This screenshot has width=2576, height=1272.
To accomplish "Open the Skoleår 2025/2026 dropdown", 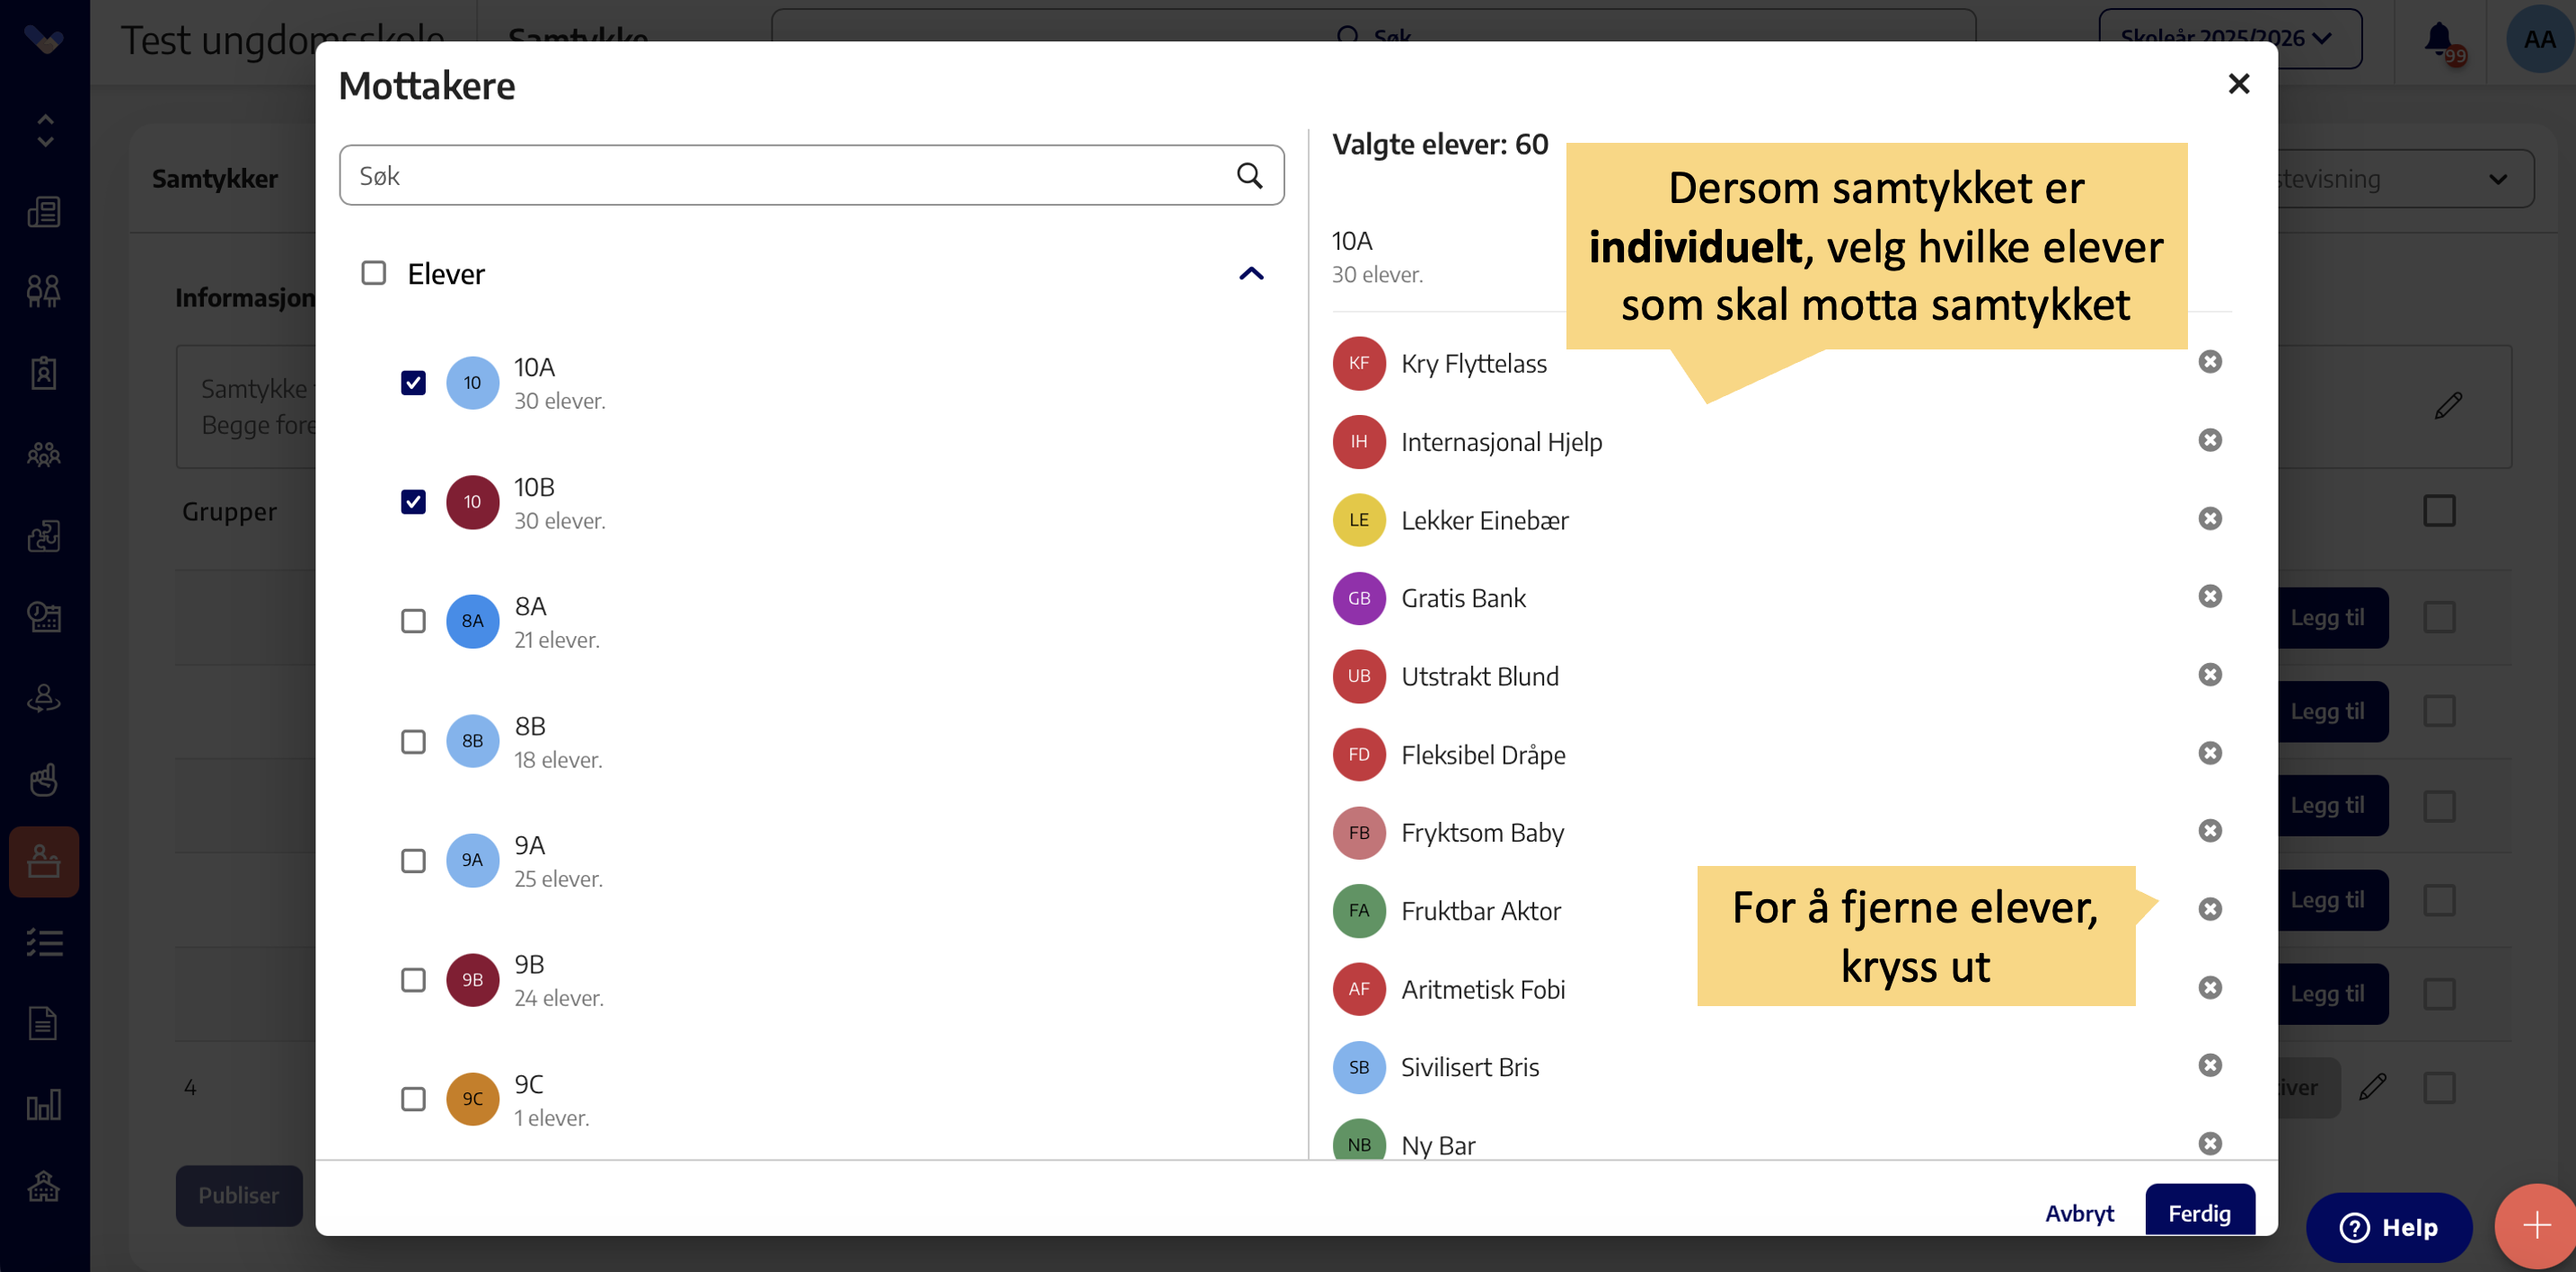I will (x=2229, y=38).
